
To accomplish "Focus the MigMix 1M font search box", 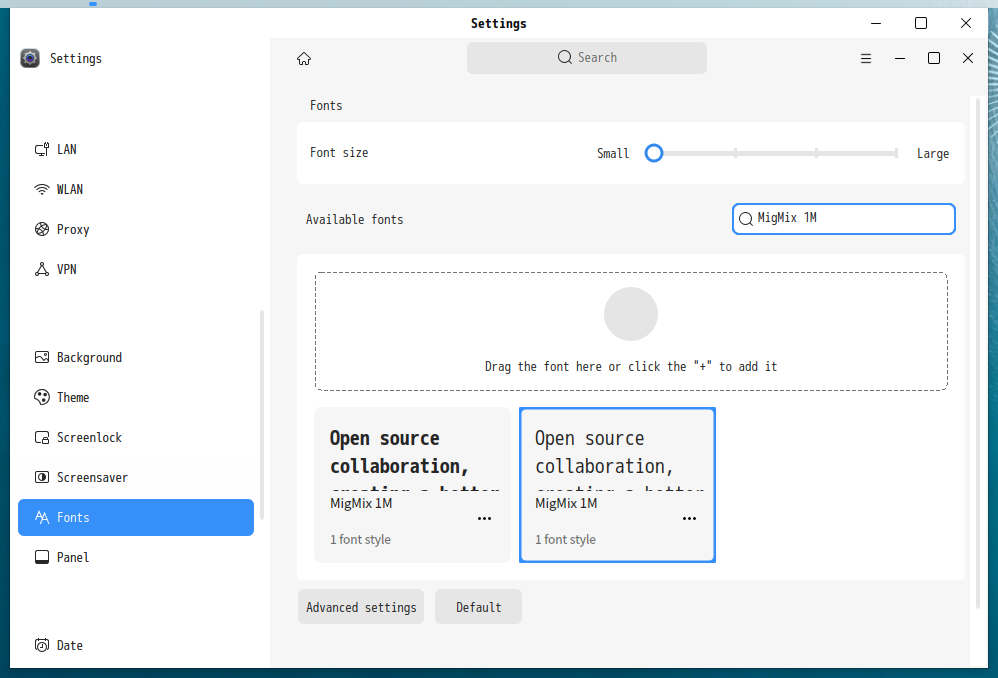I will (x=843, y=219).
